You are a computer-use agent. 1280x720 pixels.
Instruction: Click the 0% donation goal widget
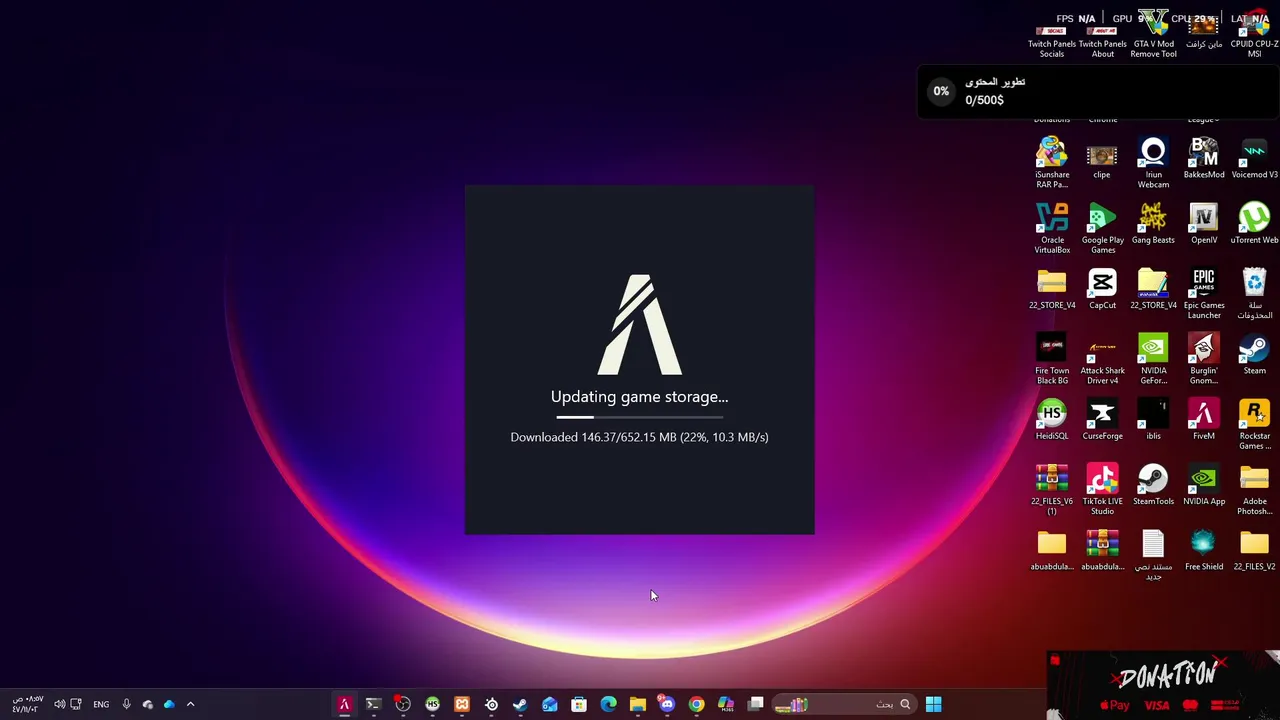pyautogui.click(x=1098, y=91)
